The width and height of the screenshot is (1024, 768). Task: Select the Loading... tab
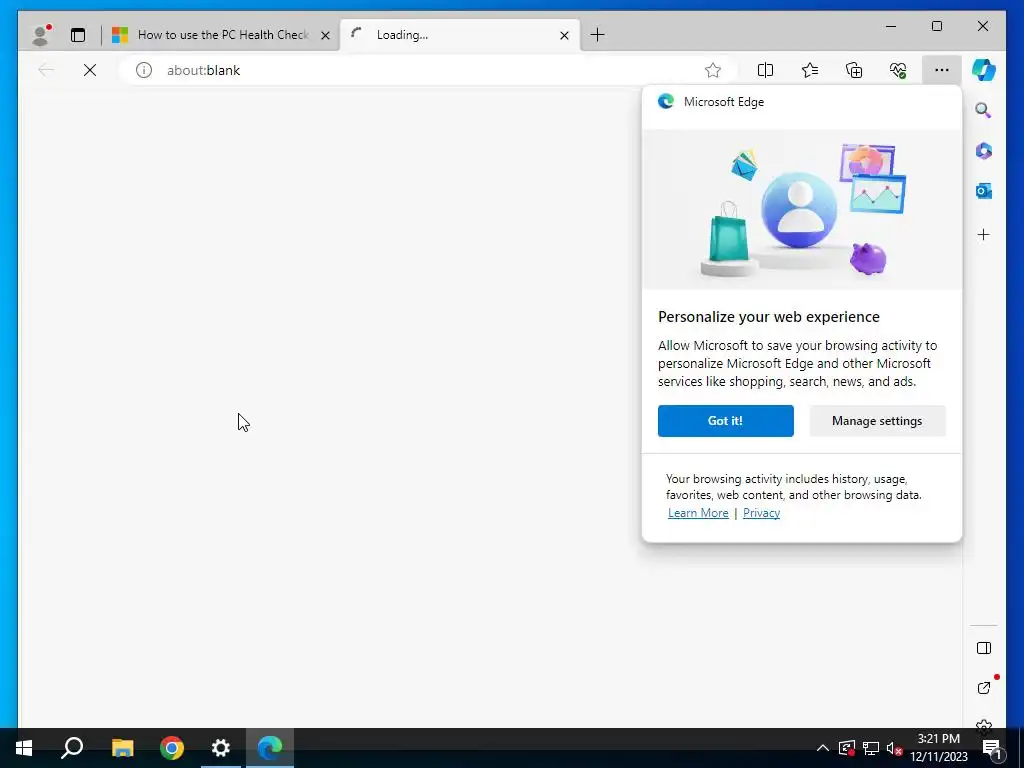(x=460, y=35)
